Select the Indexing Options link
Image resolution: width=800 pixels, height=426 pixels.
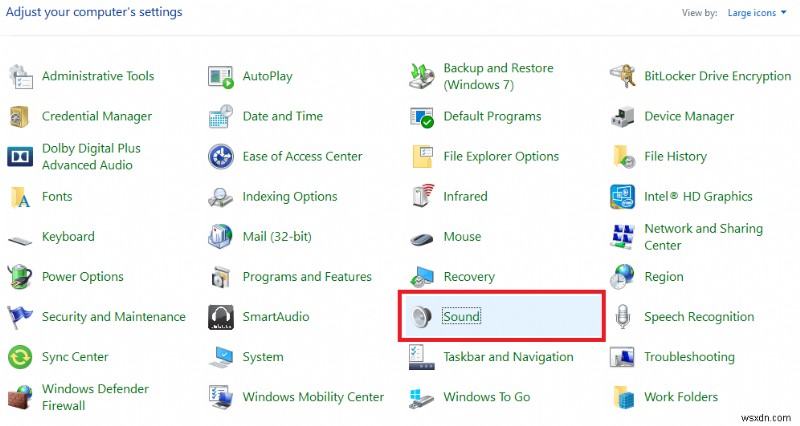290,197
